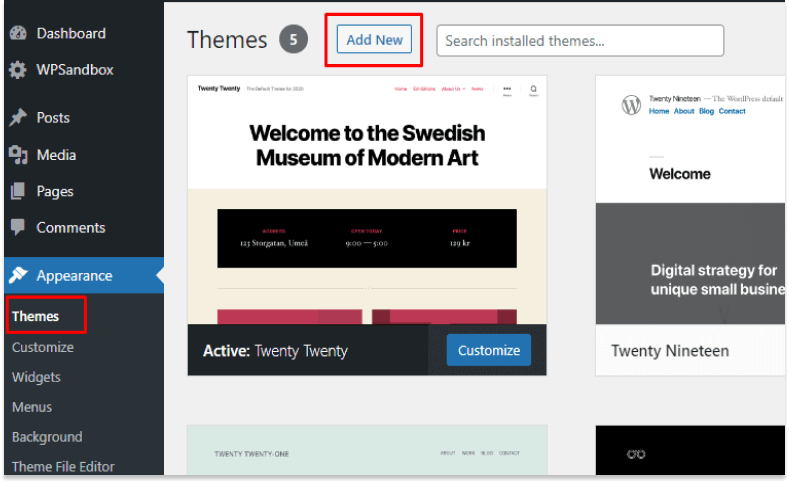Click the WPSandbox gear icon
This screenshot has height=483, width=789.
tap(18, 70)
